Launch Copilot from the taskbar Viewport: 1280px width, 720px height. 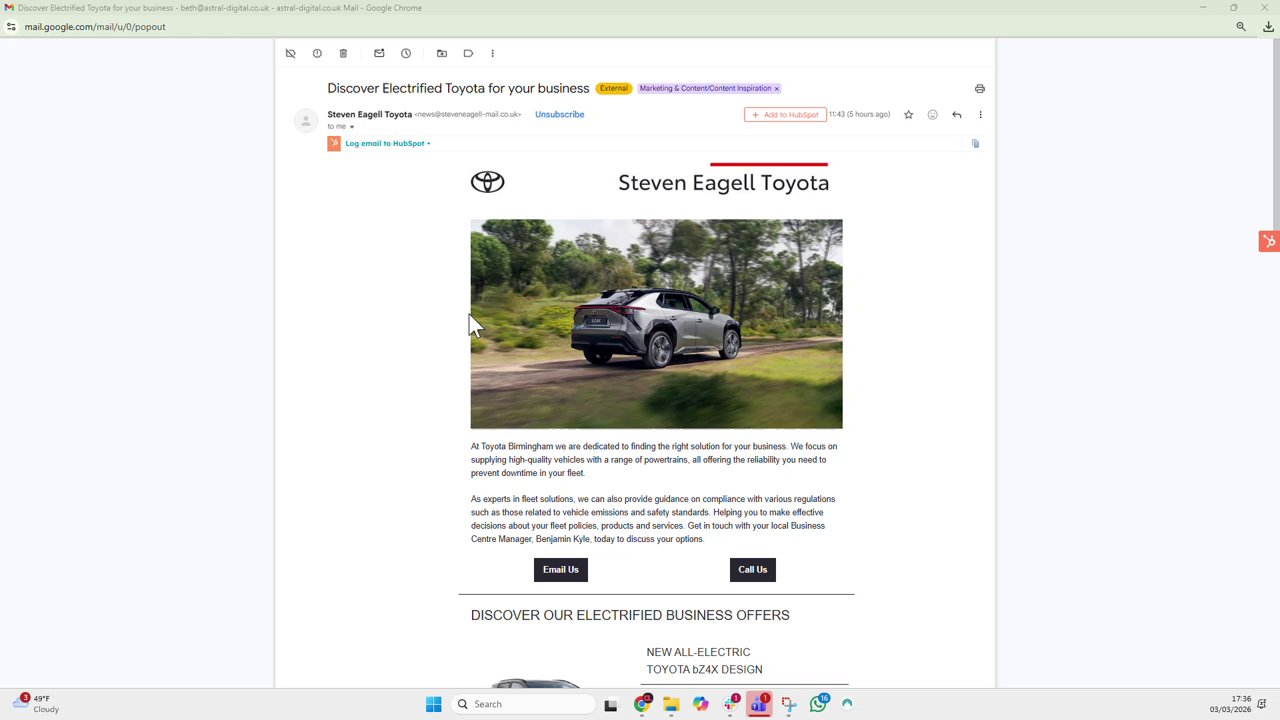(x=700, y=705)
